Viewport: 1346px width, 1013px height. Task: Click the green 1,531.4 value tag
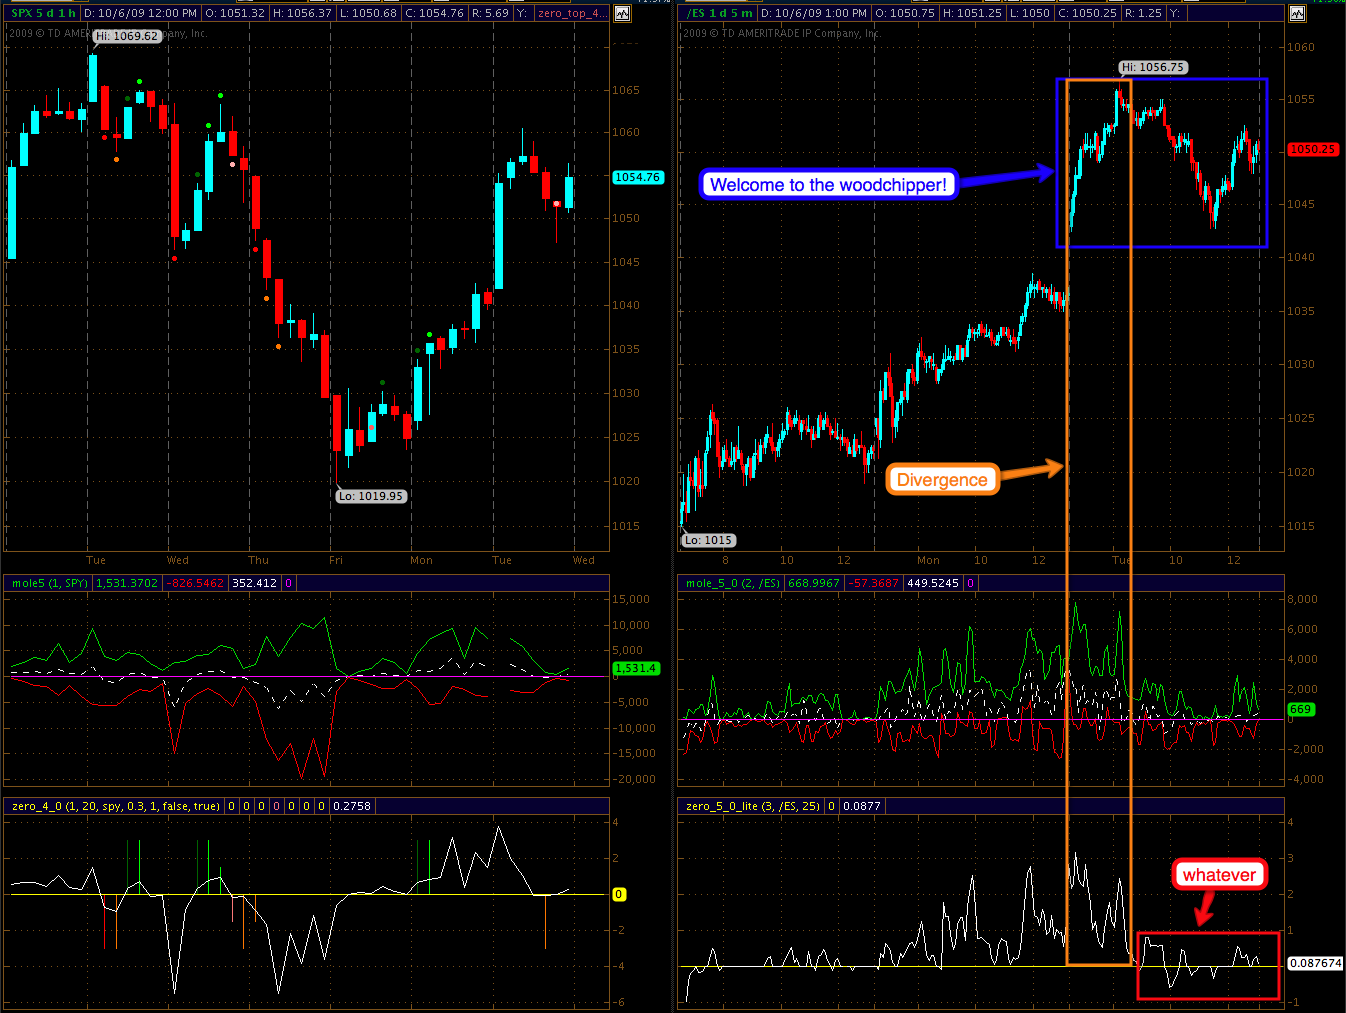point(636,668)
